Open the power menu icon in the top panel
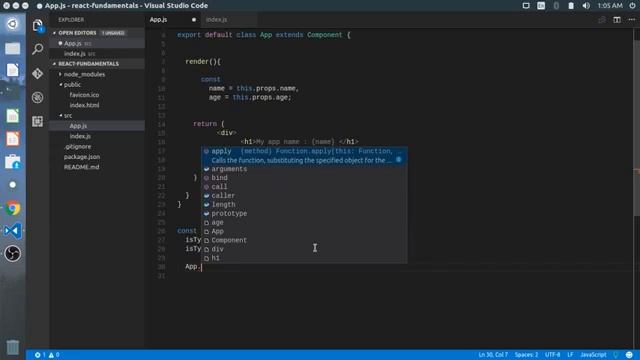Viewport: 640px width, 360px height. pyautogui.click(x=632, y=6)
